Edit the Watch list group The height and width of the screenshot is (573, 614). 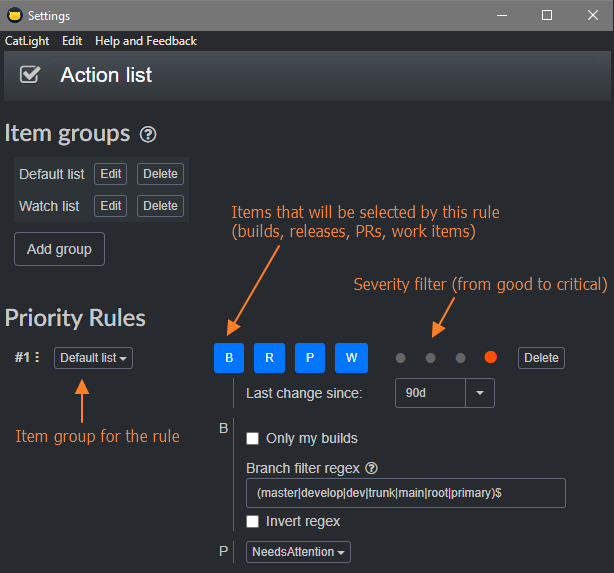110,206
